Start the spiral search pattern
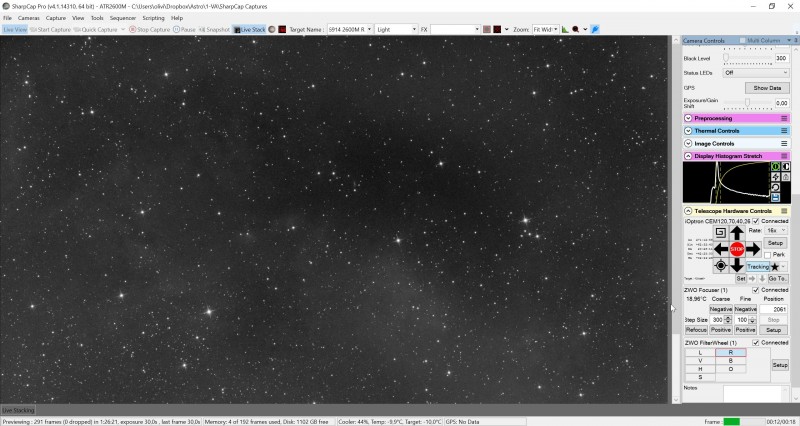This screenshot has height=426, width=800. pyautogui.click(x=720, y=233)
